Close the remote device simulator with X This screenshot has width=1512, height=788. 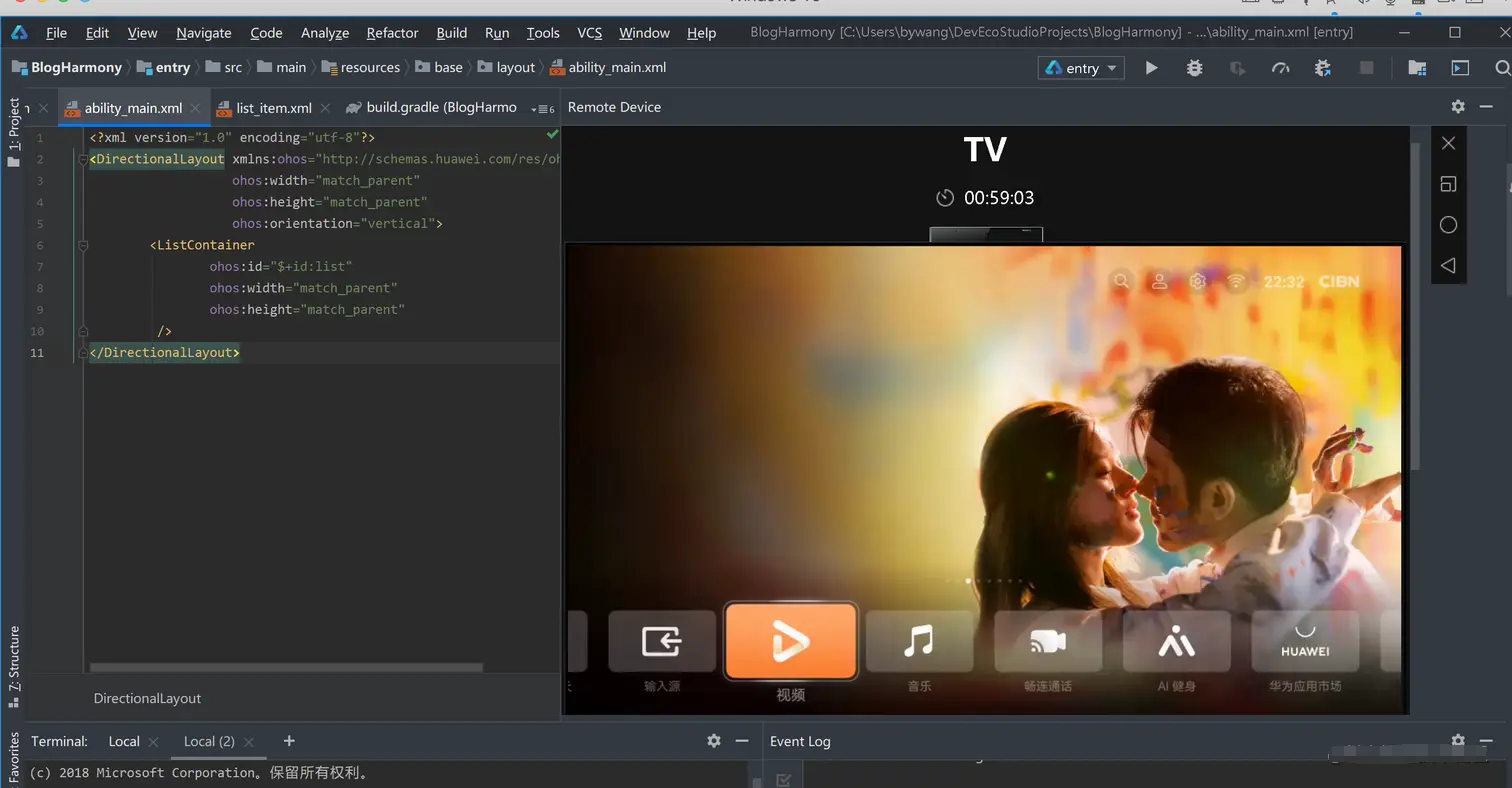1448,143
